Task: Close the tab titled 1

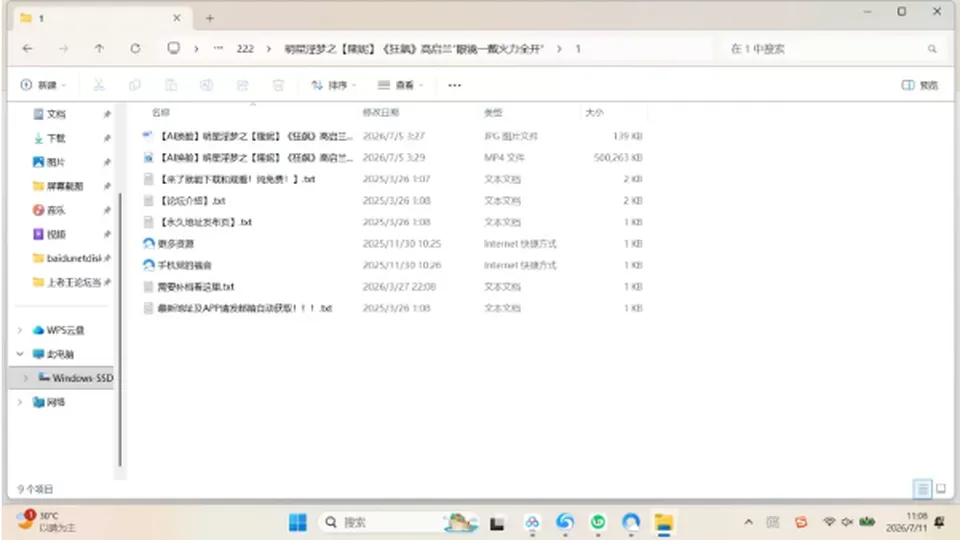Action: click(177, 18)
